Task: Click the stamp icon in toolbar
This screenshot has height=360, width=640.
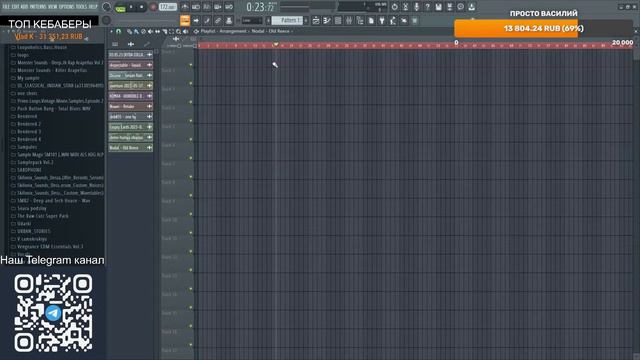Action: click(x=229, y=20)
